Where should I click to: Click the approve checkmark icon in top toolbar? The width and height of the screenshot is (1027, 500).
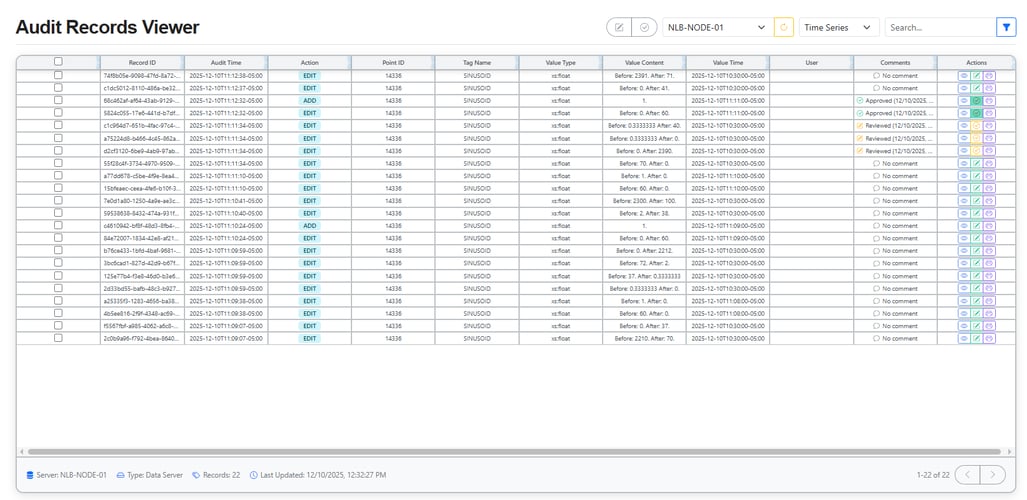[x=645, y=28]
